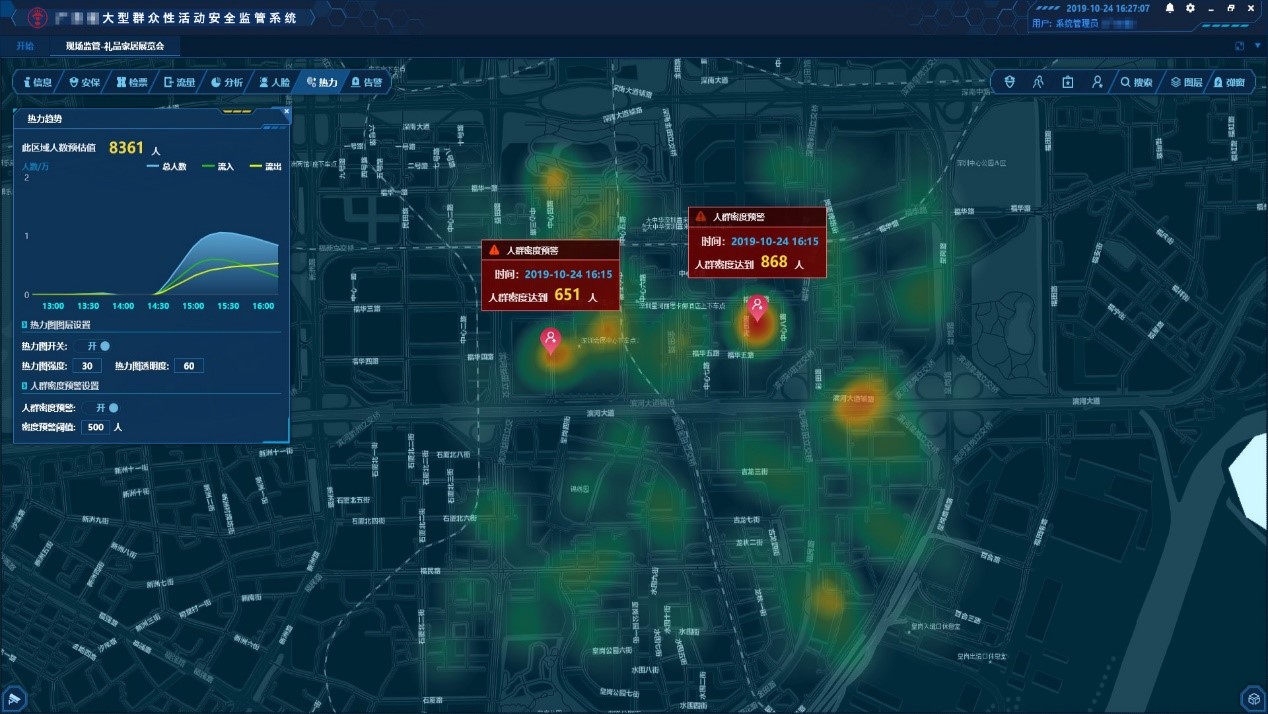Switch to the 开始 tab
1268x714 pixels.
[x=25, y=46]
